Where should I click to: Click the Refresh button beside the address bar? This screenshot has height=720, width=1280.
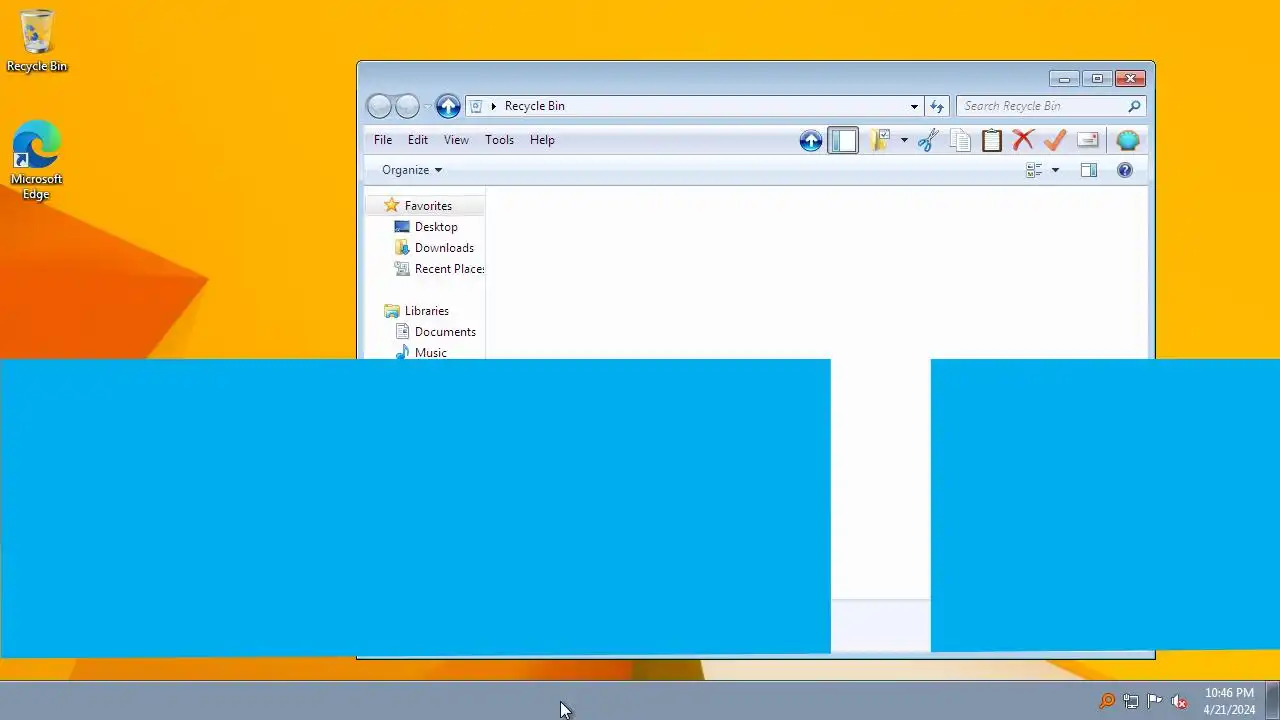pyautogui.click(x=937, y=106)
